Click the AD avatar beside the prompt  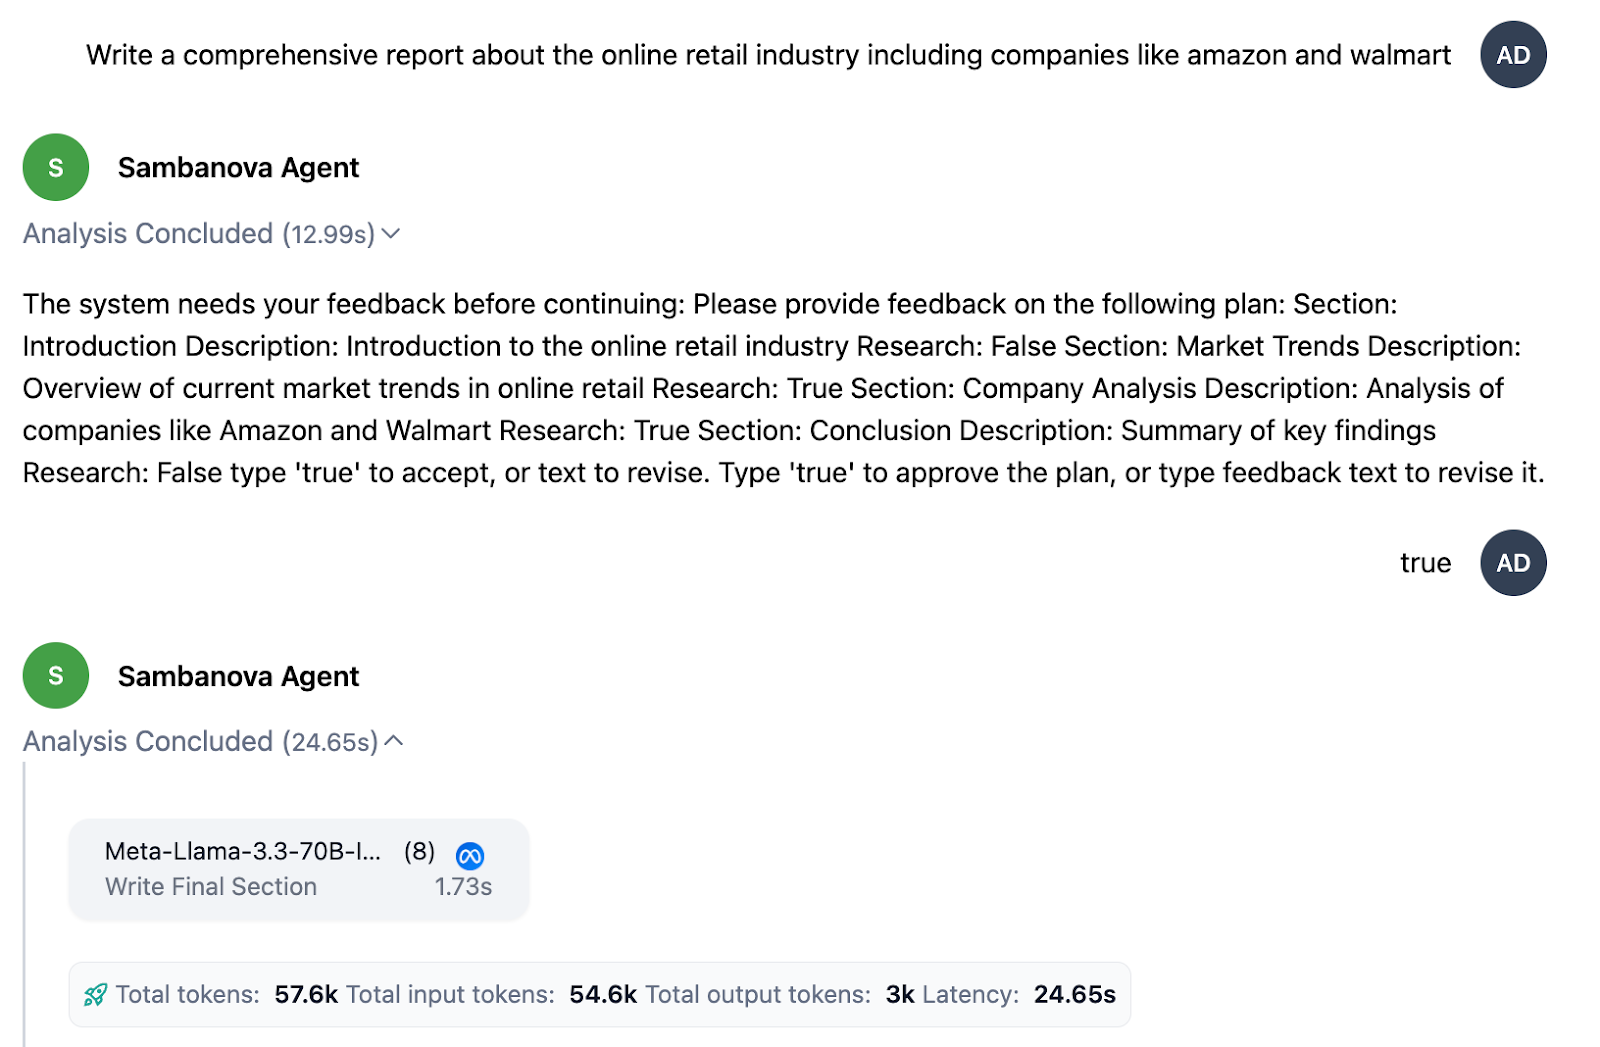(x=1513, y=55)
